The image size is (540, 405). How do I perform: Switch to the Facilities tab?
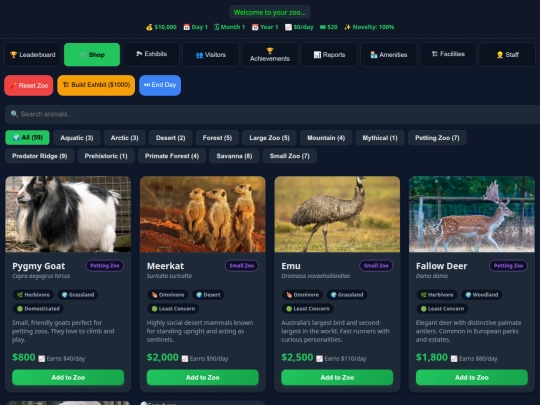(448, 54)
